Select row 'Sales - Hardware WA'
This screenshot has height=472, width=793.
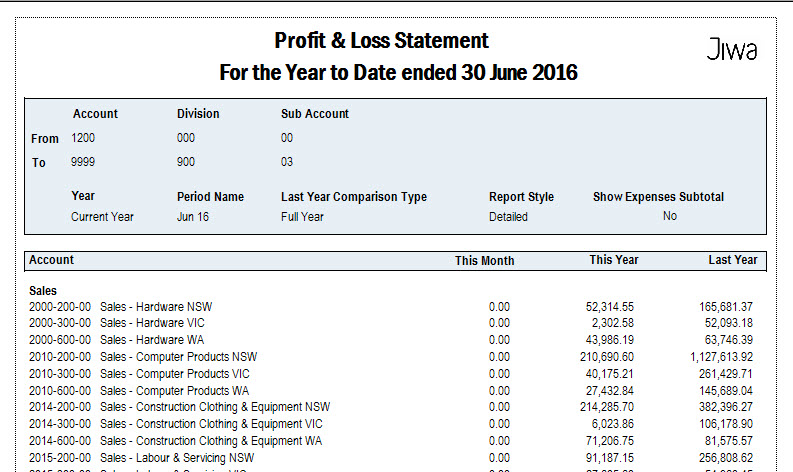point(391,340)
